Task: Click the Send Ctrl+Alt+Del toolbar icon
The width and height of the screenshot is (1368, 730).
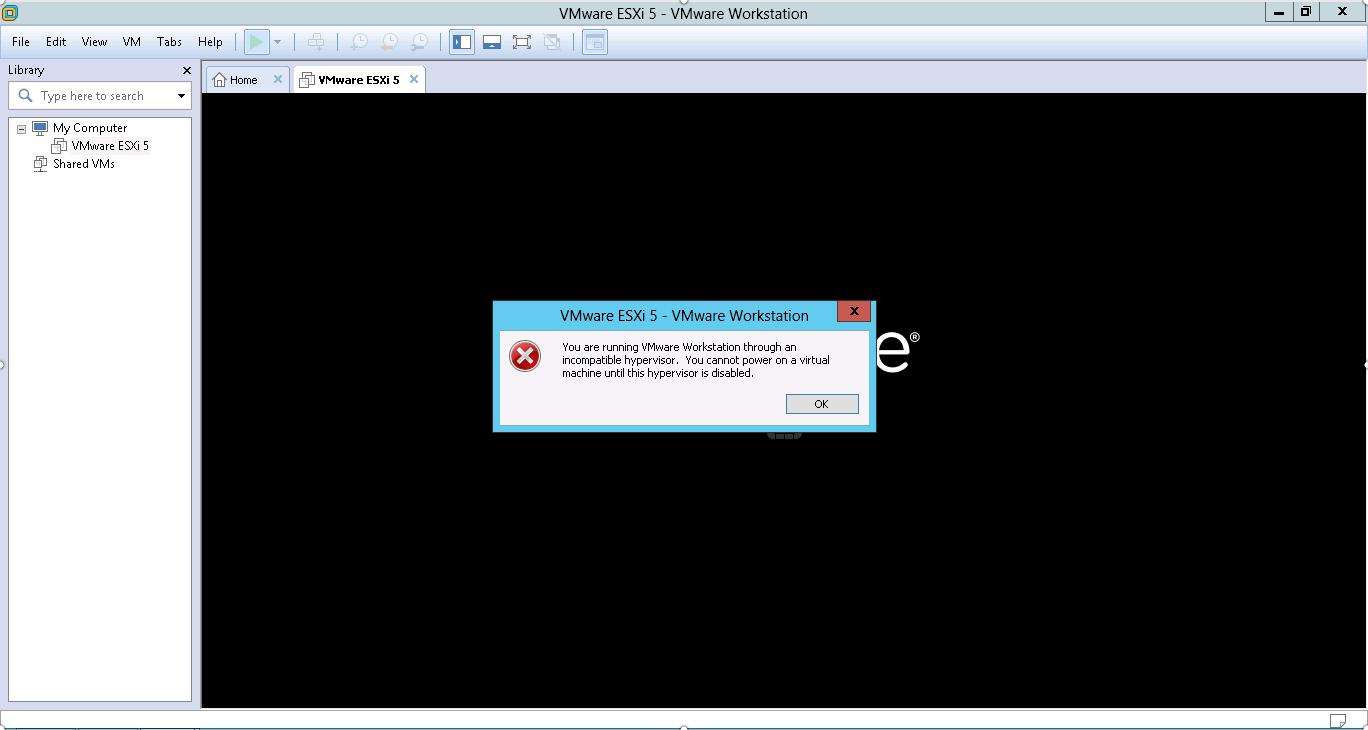Action: click(316, 42)
